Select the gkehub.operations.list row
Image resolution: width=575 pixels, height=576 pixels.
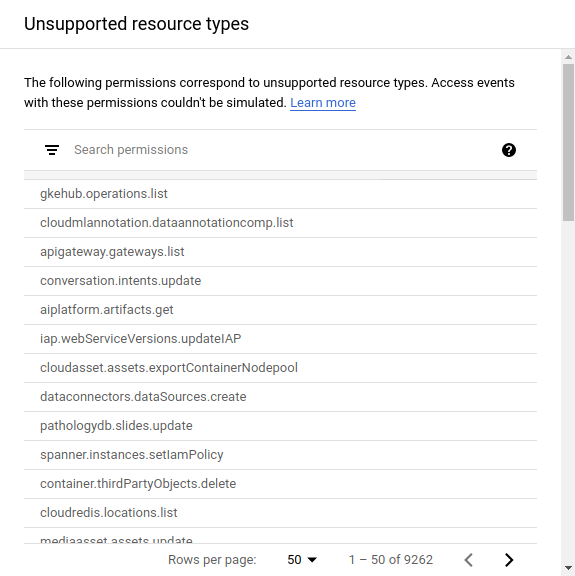[x=280, y=194]
